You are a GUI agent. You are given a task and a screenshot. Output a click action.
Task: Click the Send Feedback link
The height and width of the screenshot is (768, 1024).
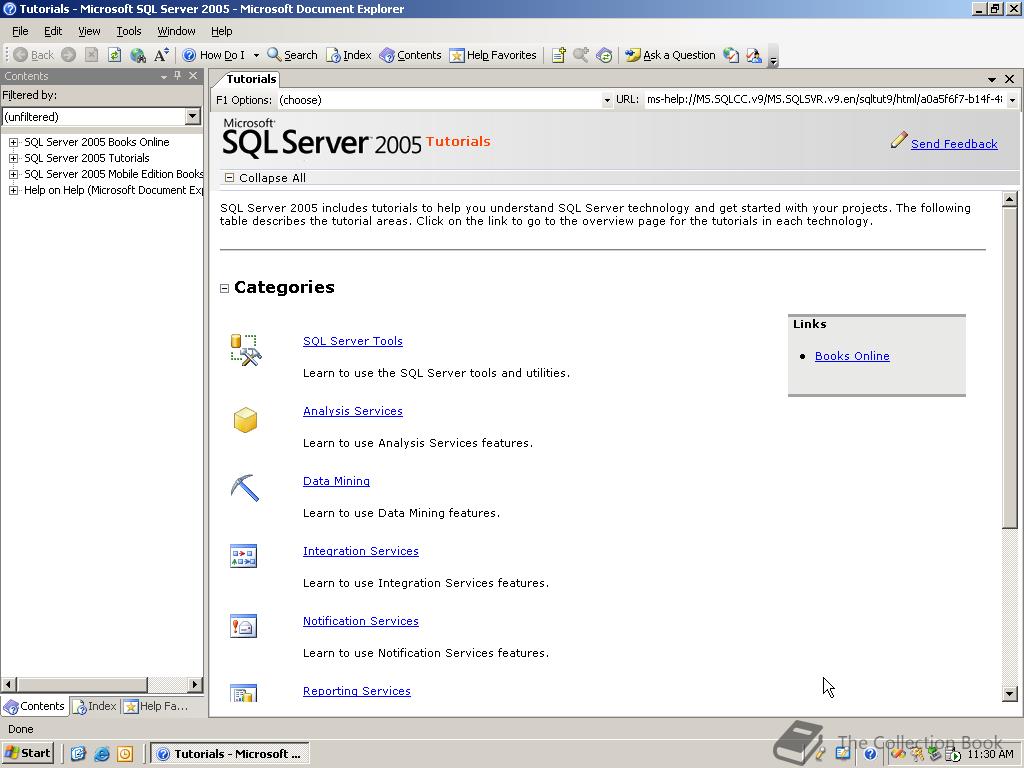[x=953, y=144]
